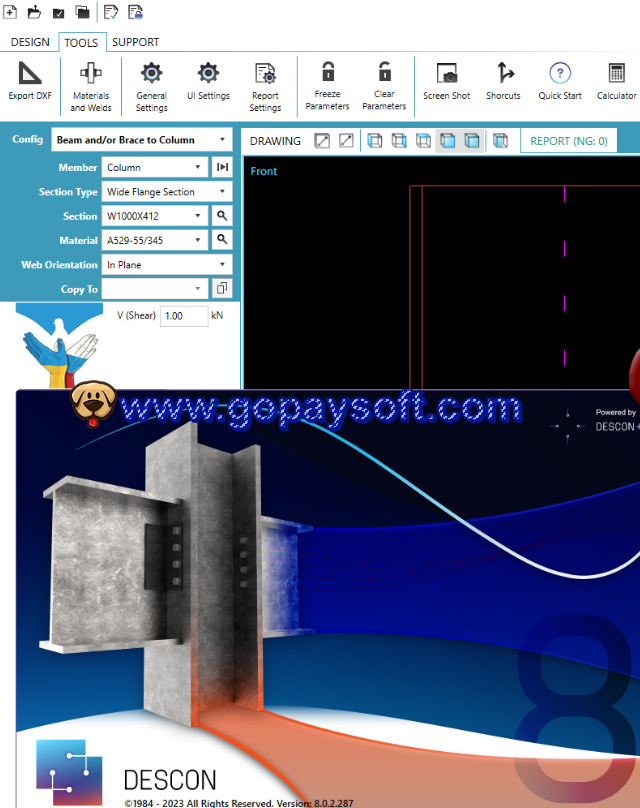The height and width of the screenshot is (808, 640).
Task: Open the Shorcuts tool
Action: pos(503,81)
